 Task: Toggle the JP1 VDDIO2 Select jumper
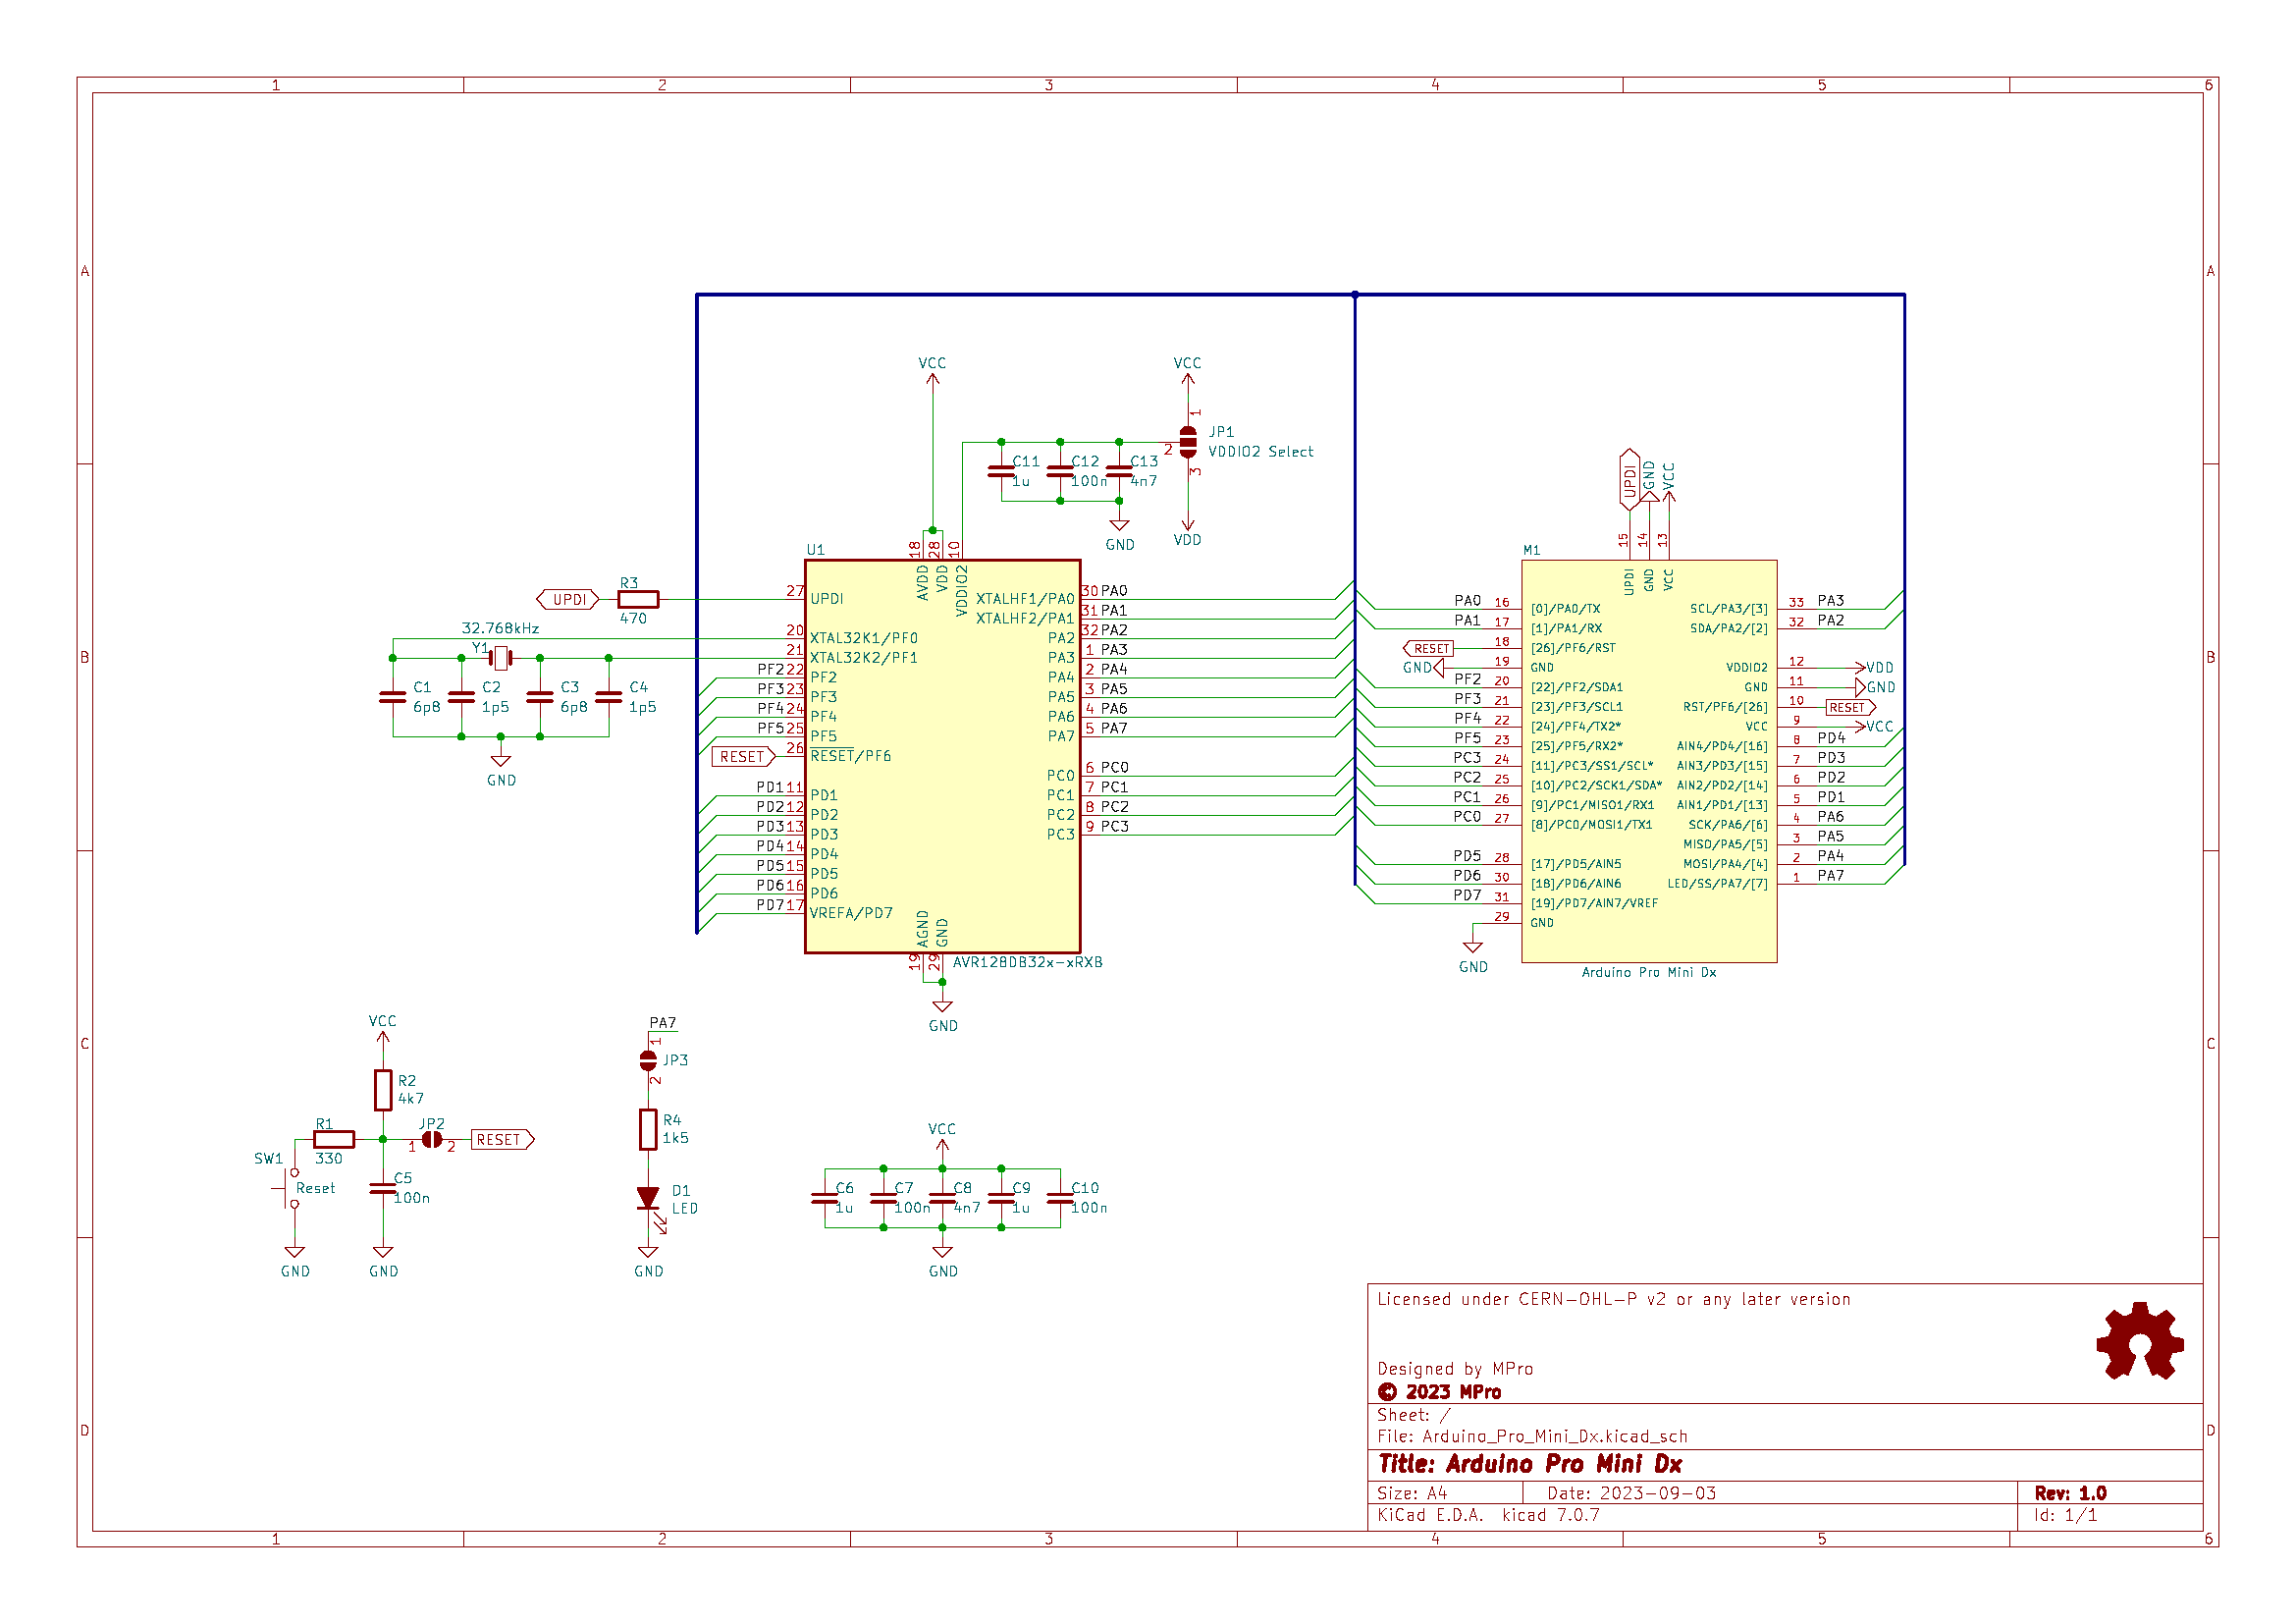click(x=1188, y=440)
